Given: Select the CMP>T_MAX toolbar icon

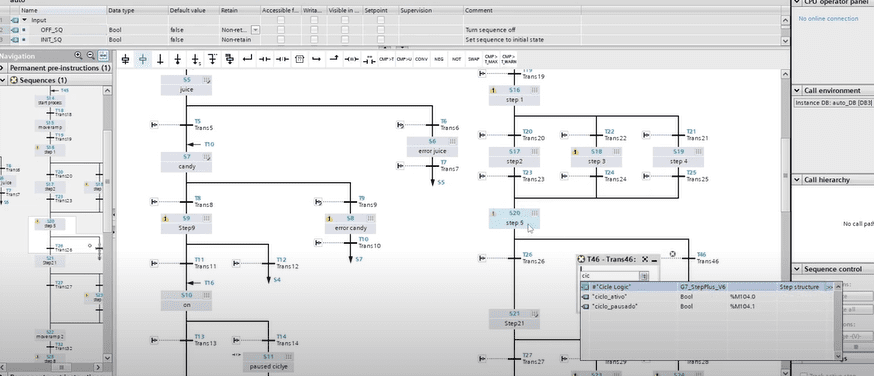Looking at the screenshot, I should click(491, 58).
